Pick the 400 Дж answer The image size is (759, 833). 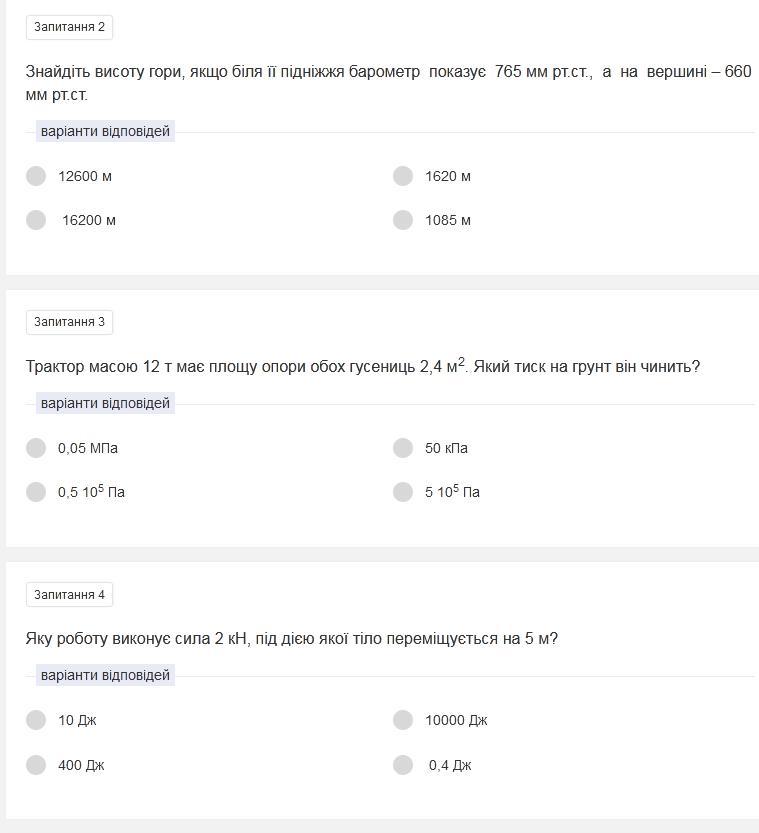click(x=36, y=765)
